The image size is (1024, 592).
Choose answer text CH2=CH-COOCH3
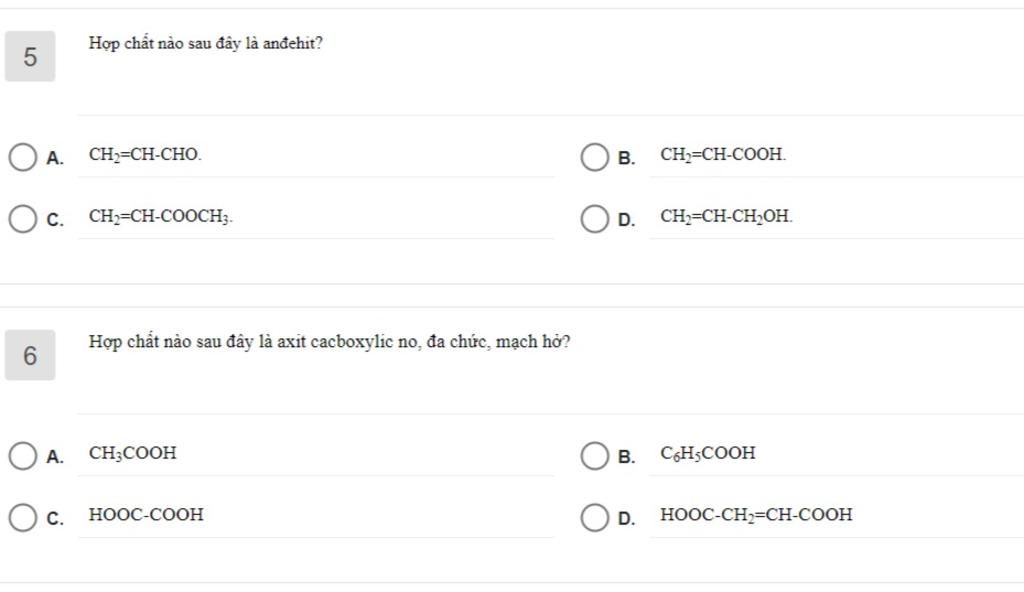[161, 216]
